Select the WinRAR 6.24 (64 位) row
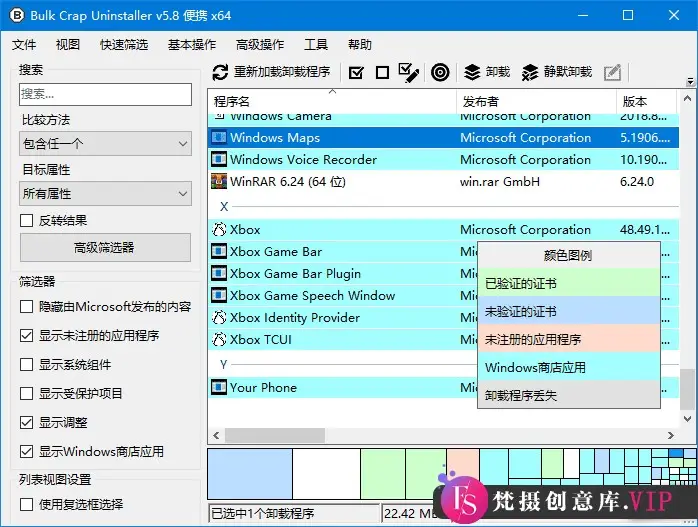The height and width of the screenshot is (527, 698). 443,182
